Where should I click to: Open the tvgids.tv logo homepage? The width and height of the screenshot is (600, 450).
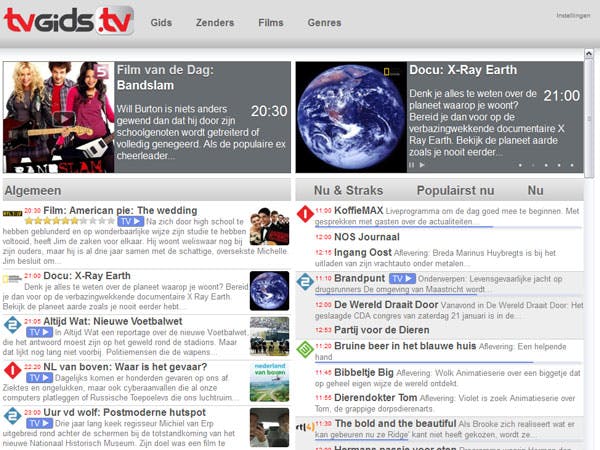click(x=68, y=20)
